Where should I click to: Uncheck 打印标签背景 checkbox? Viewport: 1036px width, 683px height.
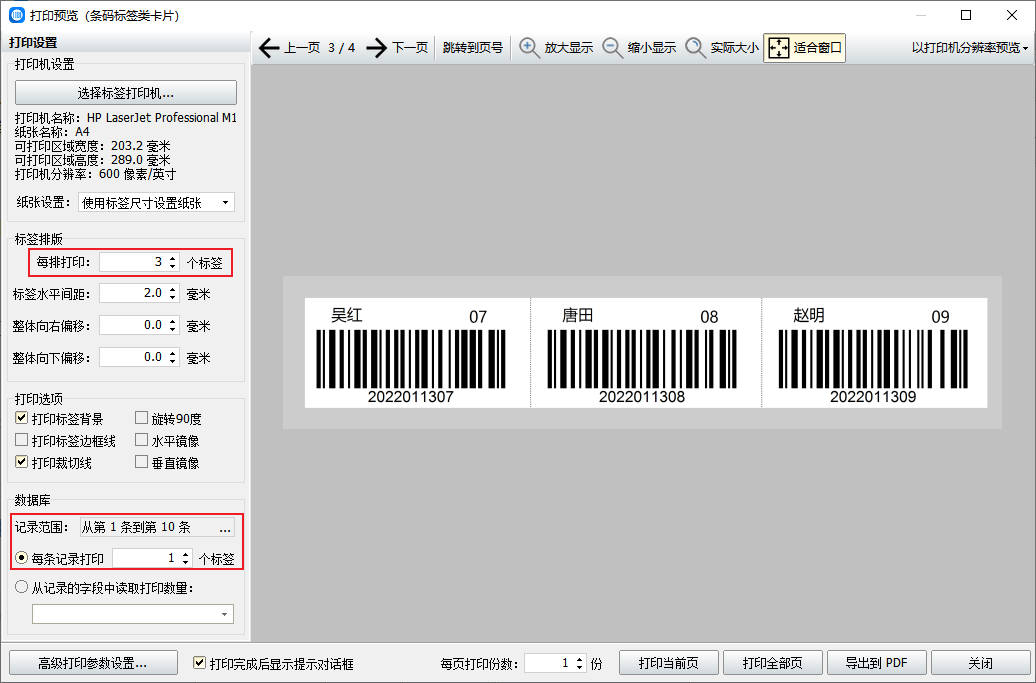click(x=22, y=418)
